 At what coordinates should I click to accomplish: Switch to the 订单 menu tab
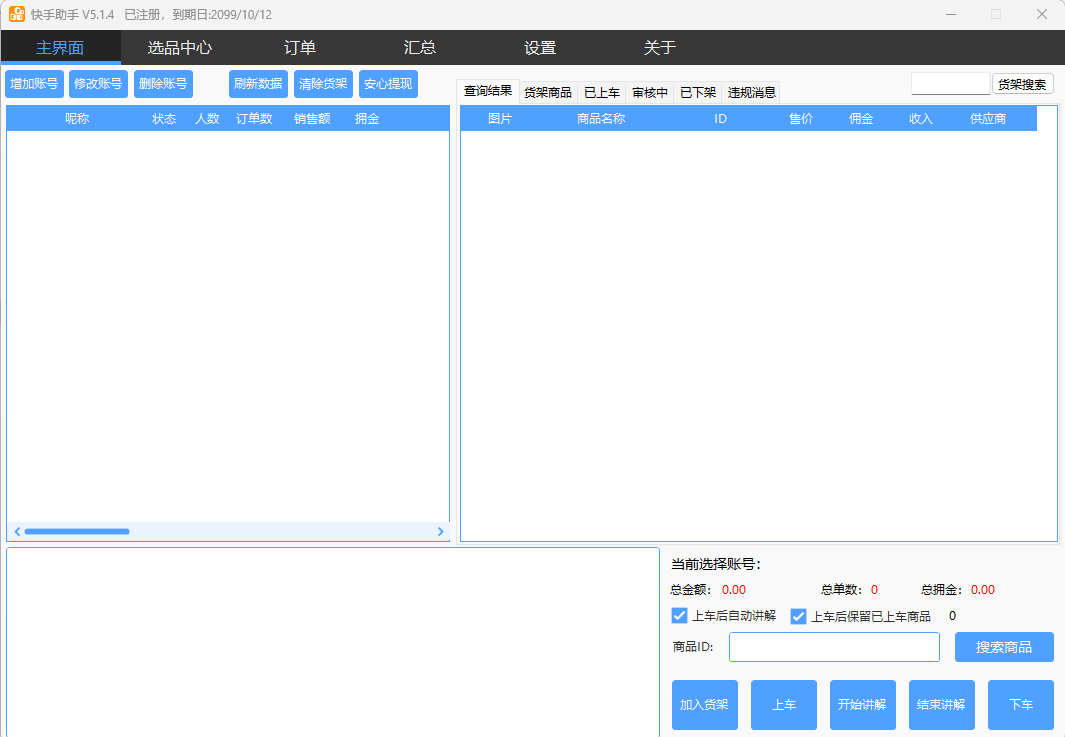coord(300,48)
